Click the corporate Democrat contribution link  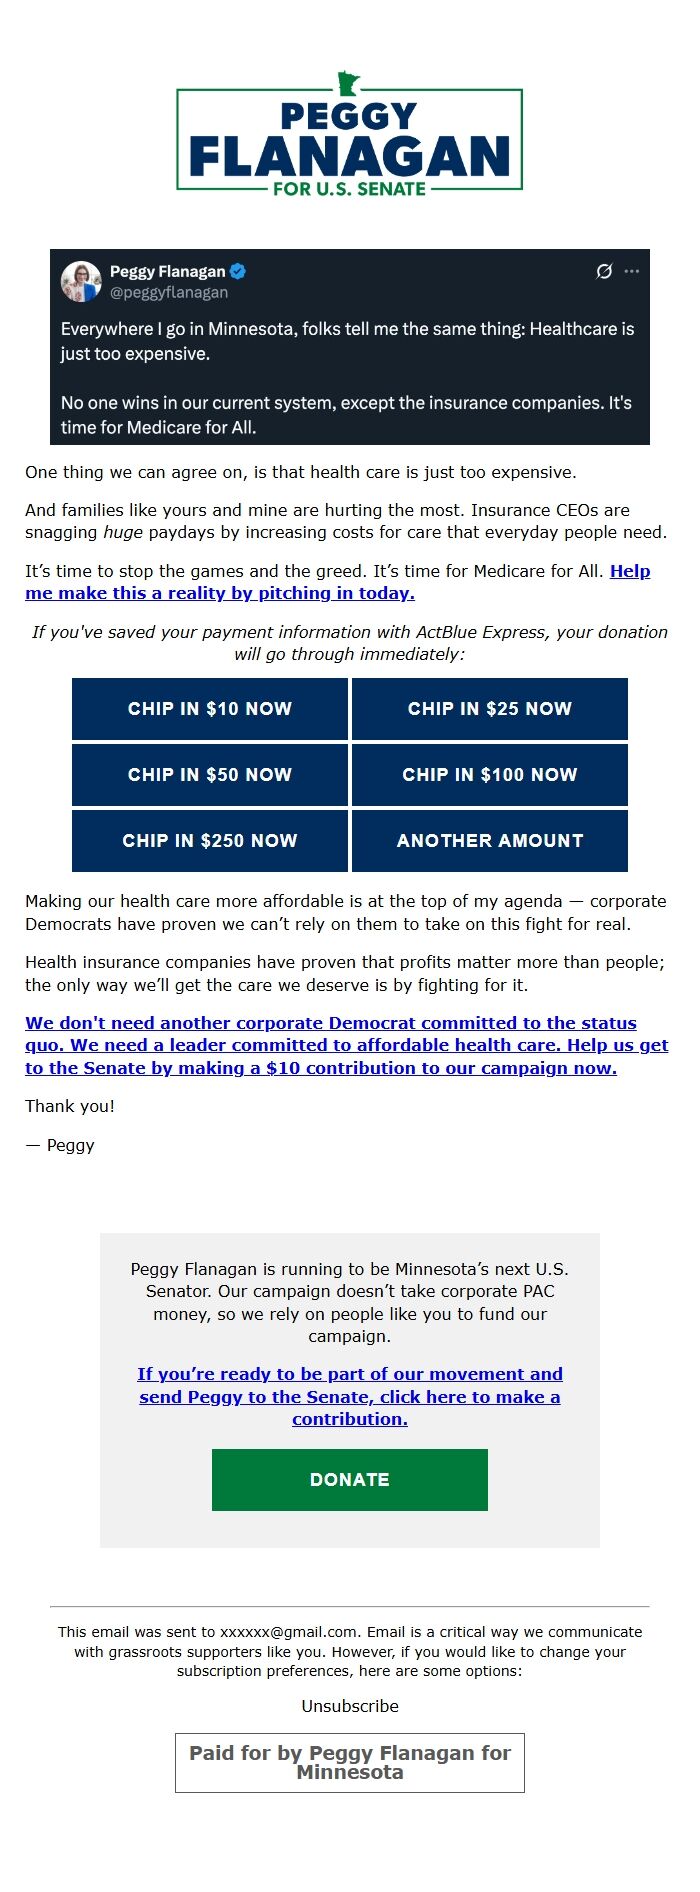point(347,1044)
